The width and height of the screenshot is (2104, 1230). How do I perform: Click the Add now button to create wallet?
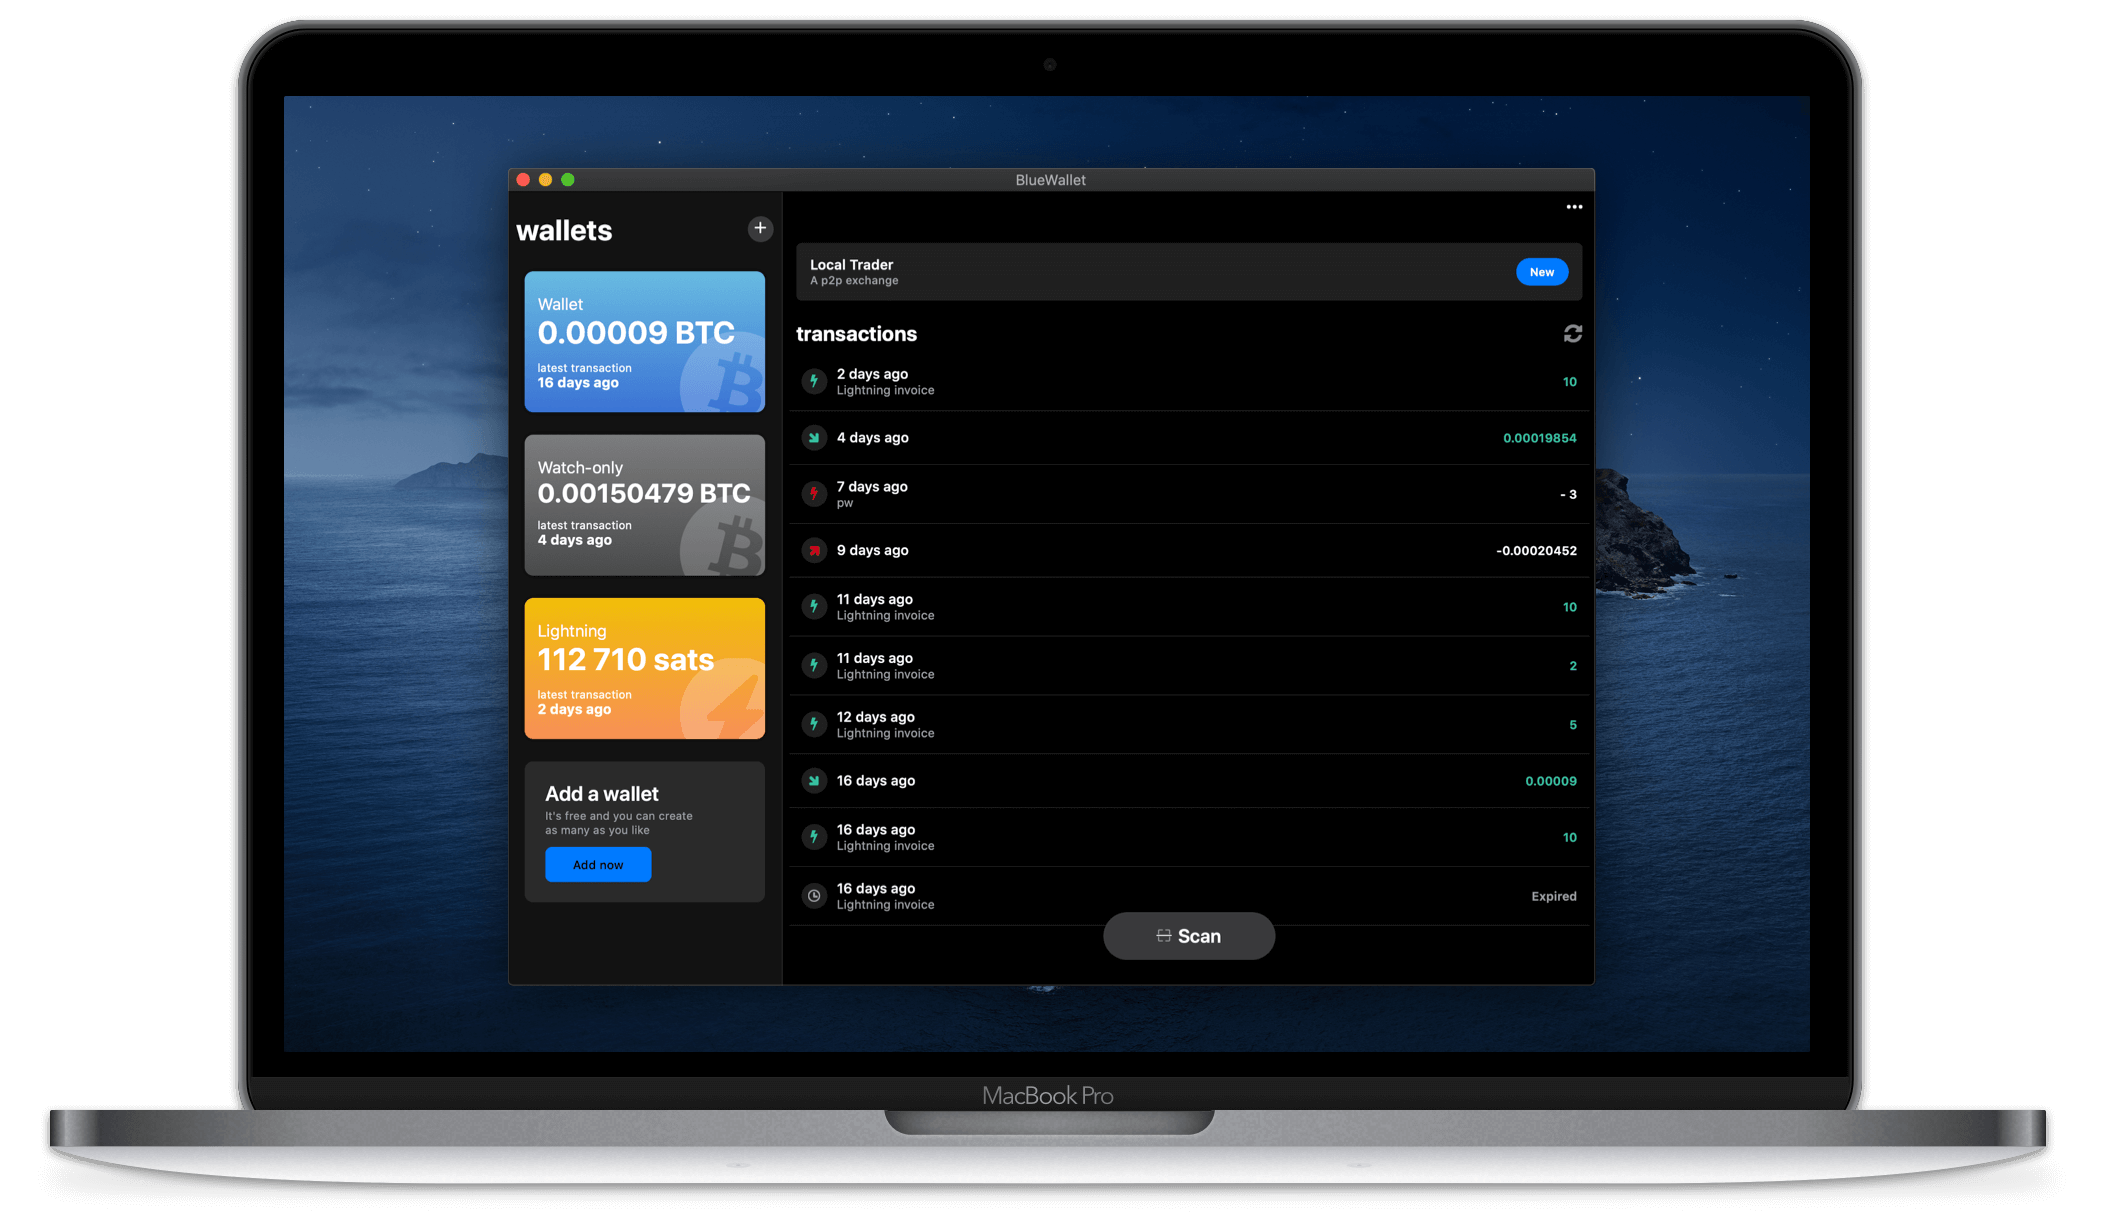click(x=597, y=864)
